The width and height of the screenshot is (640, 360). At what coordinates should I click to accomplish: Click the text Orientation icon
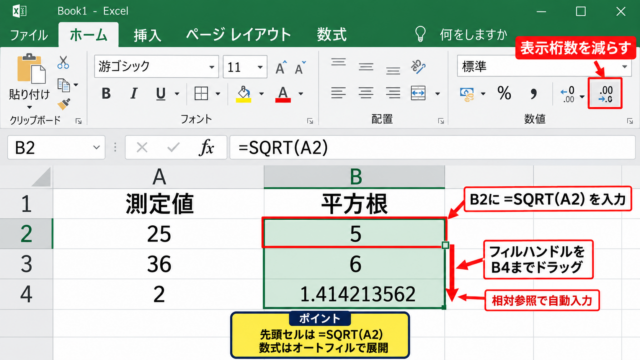tap(418, 67)
